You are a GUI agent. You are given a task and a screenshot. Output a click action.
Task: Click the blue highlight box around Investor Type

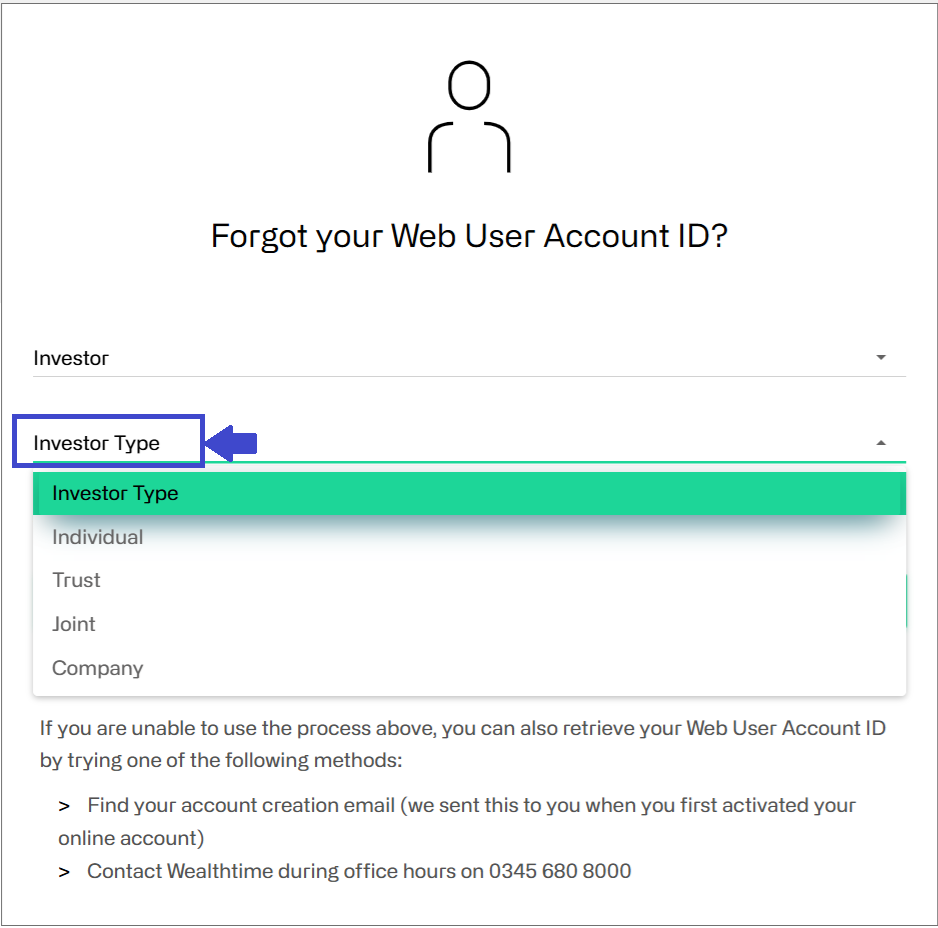[x=108, y=441]
